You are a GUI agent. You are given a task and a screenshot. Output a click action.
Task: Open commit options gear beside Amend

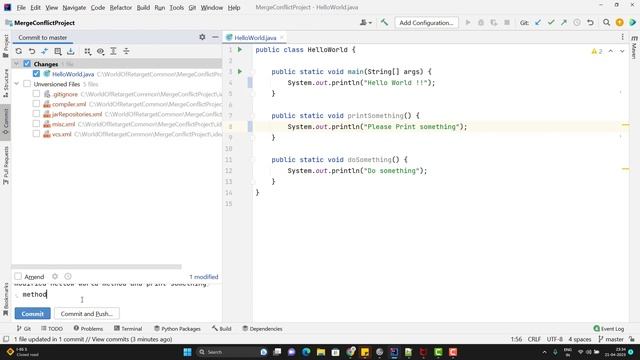point(55,276)
